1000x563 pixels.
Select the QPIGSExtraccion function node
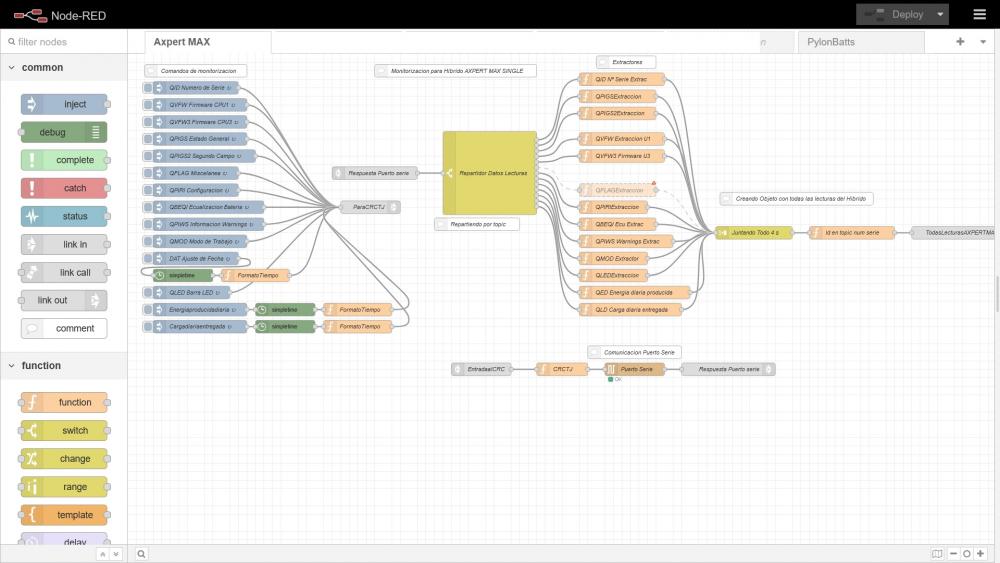coord(617,96)
